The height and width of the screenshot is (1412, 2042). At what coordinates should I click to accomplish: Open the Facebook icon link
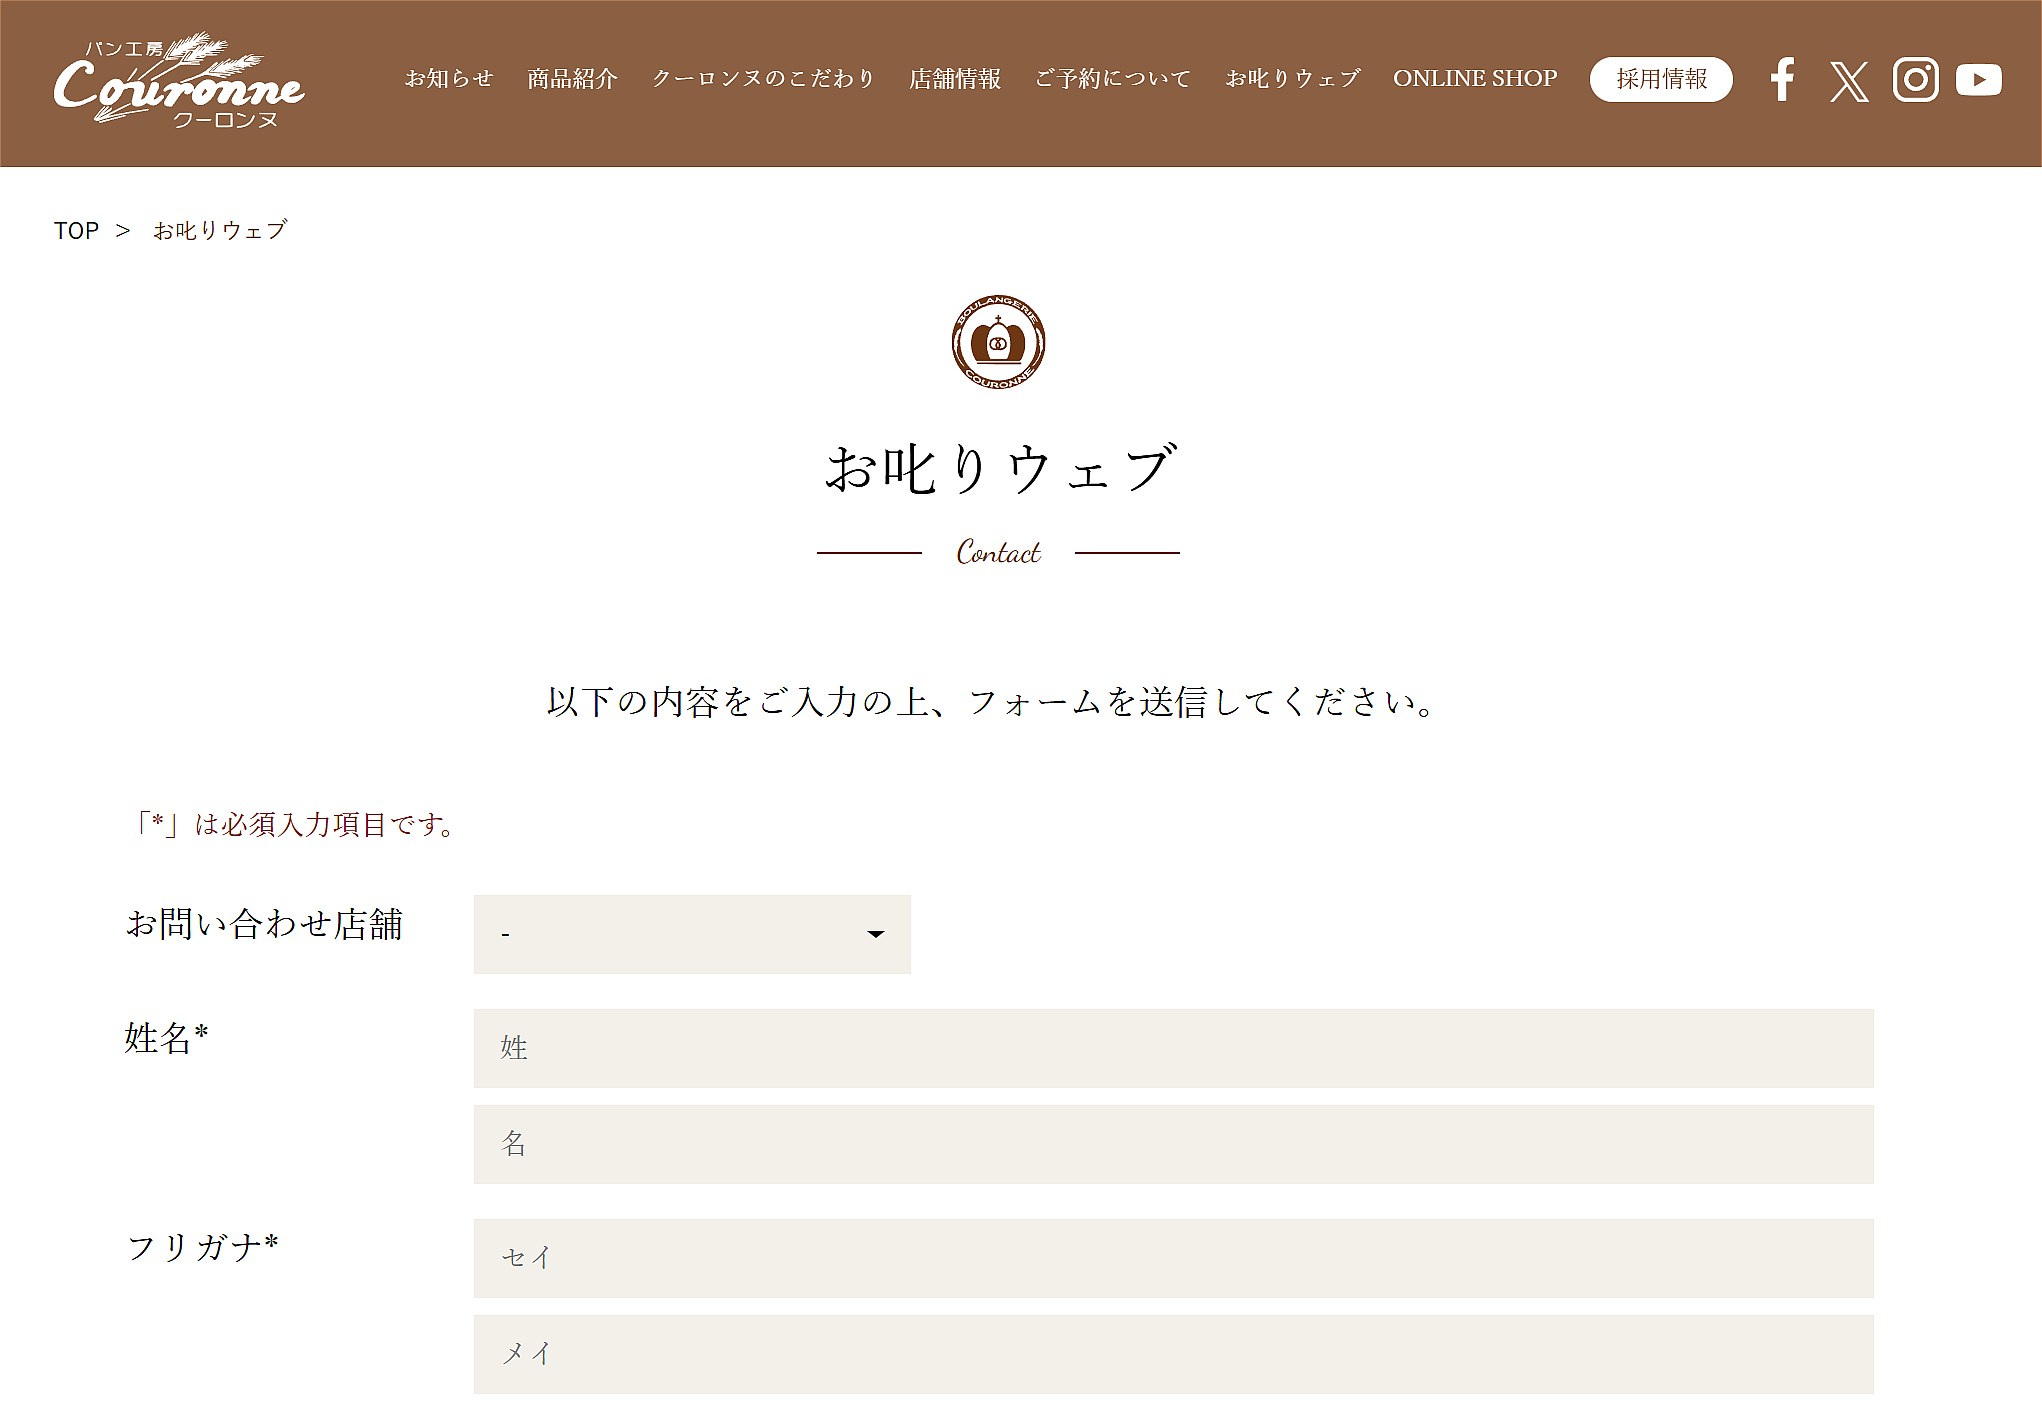(x=1782, y=80)
